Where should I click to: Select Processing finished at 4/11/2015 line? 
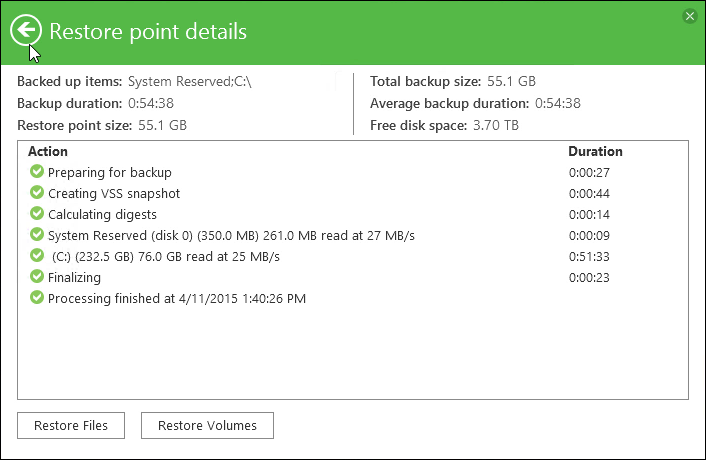coord(353,298)
